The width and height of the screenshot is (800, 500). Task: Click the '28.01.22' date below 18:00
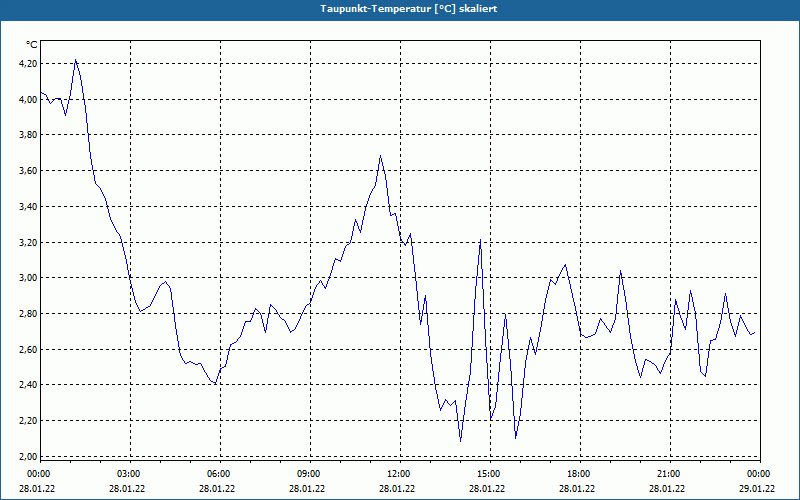pyautogui.click(x=577, y=488)
